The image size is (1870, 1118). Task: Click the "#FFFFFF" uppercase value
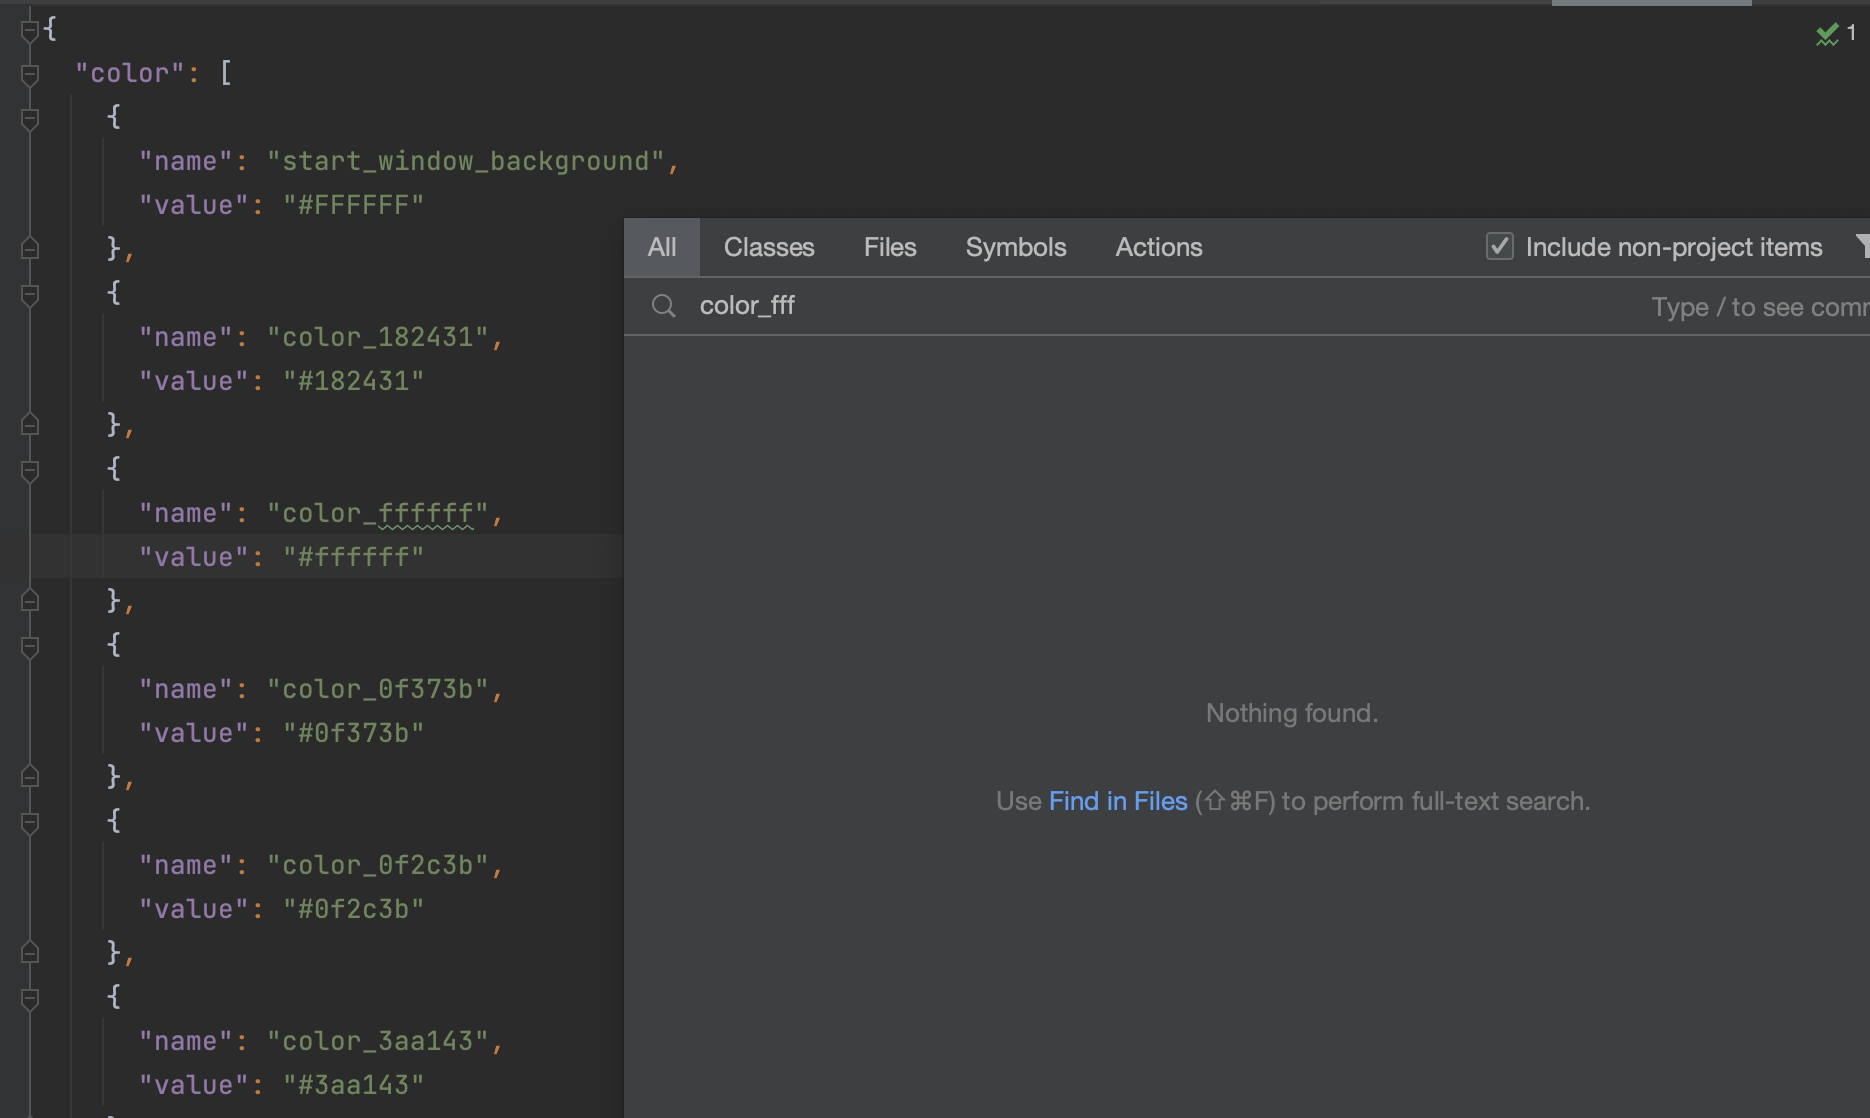click(354, 206)
